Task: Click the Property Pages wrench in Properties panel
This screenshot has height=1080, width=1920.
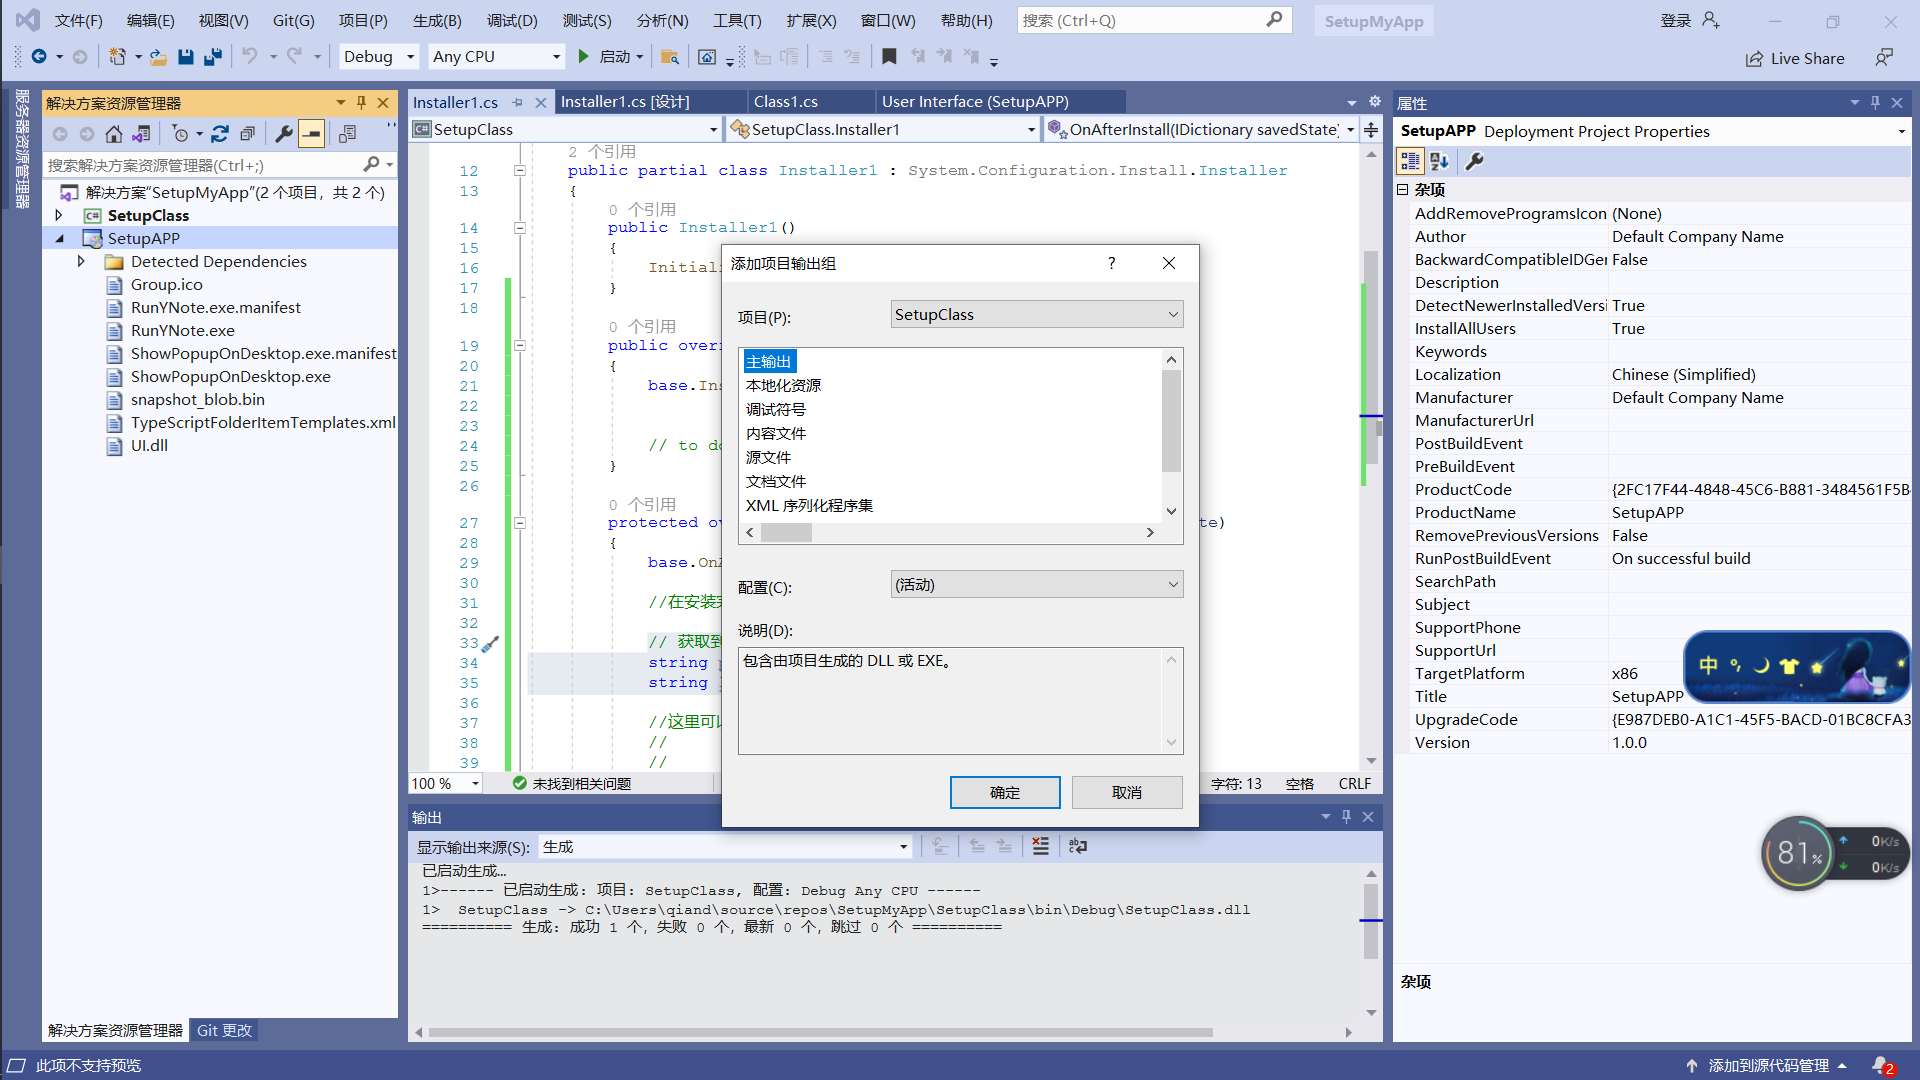Action: [1474, 161]
